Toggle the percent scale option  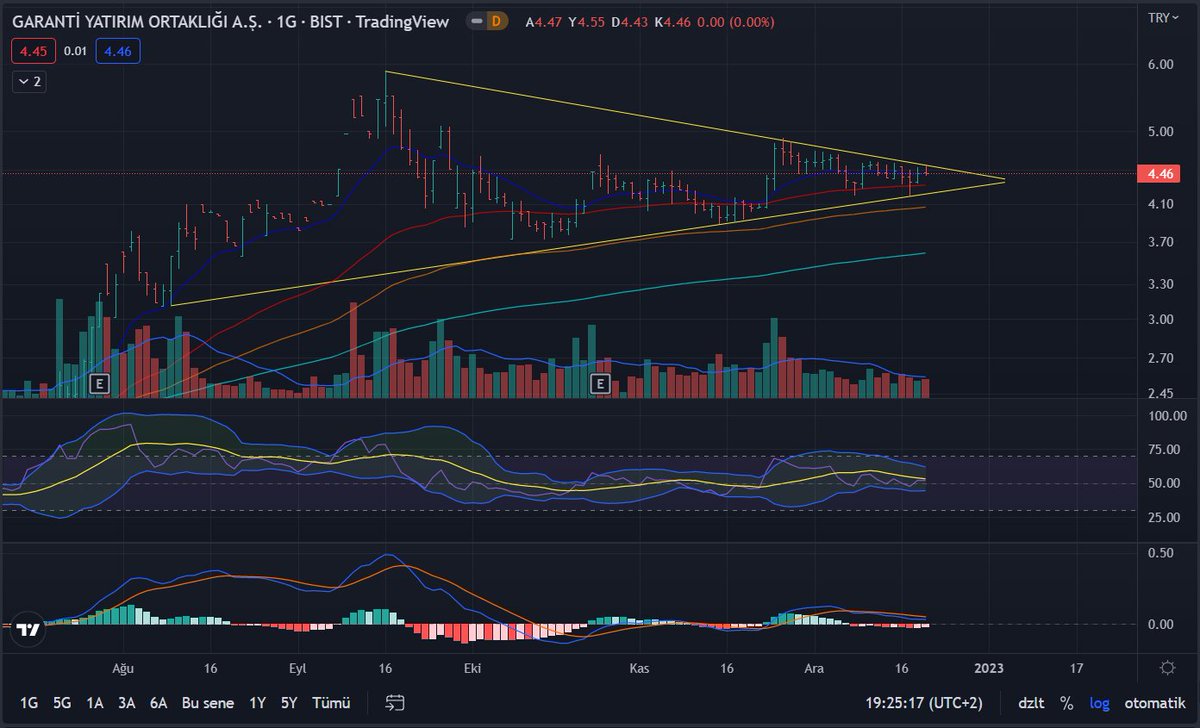point(1067,703)
